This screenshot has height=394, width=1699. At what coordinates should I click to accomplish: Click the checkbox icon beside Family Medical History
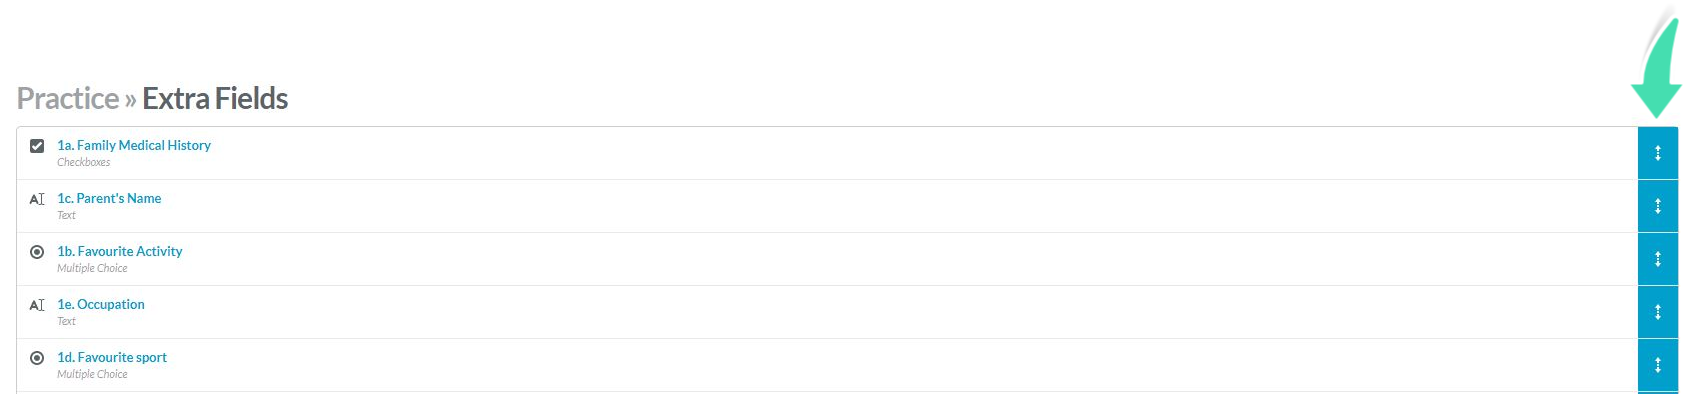[x=37, y=146]
